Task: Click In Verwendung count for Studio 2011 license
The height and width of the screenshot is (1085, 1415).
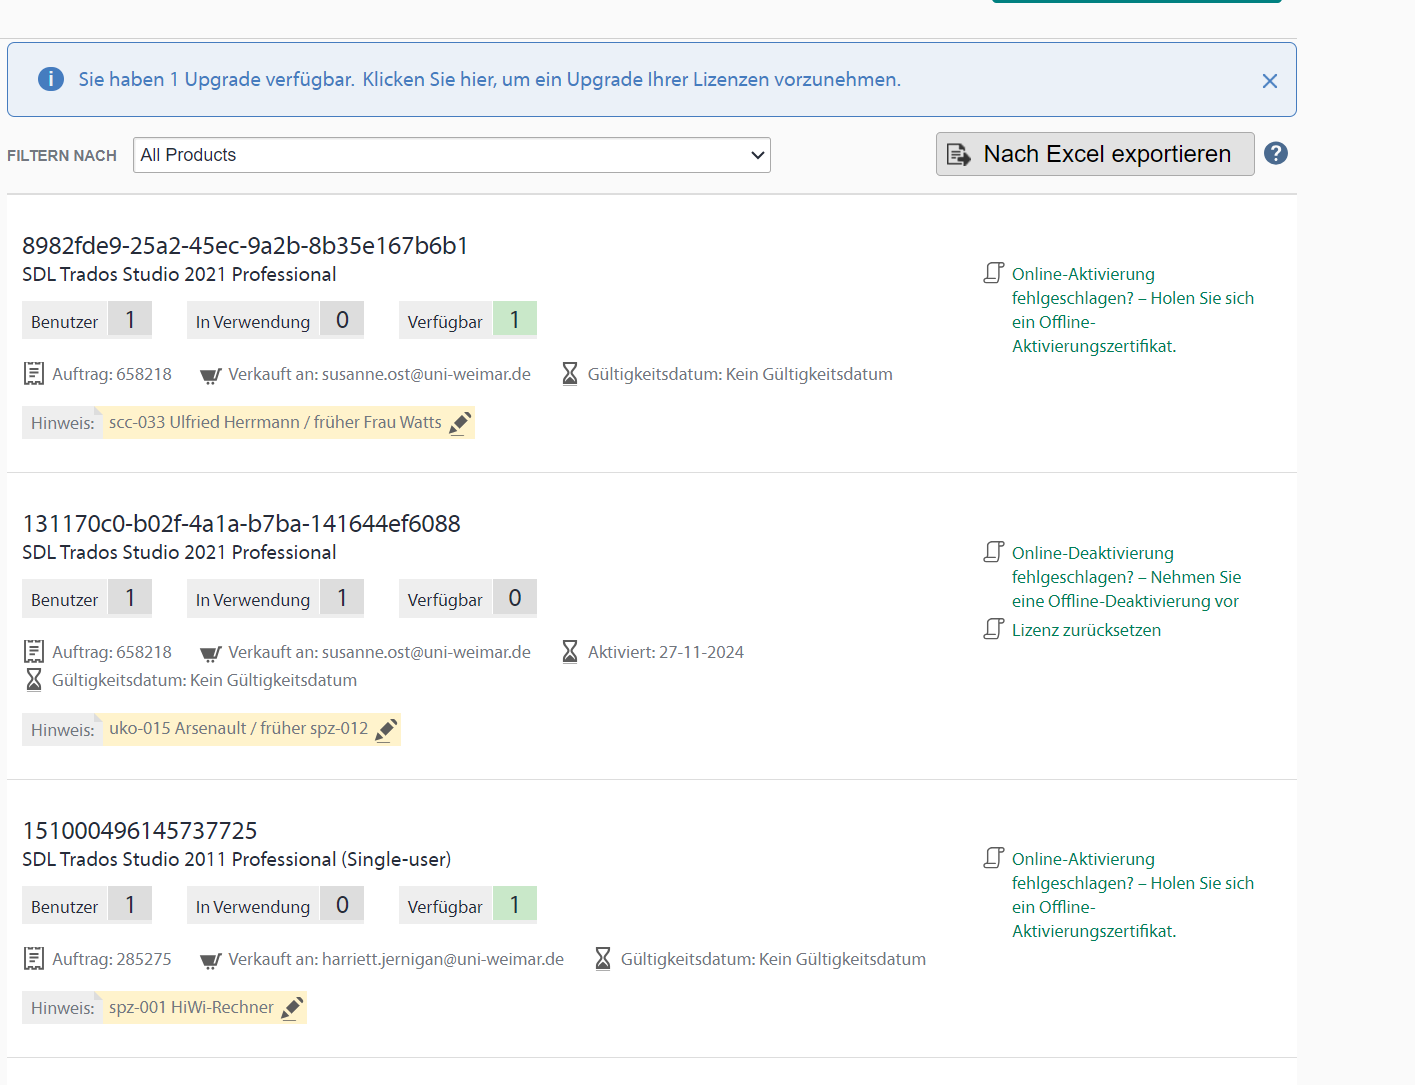Action: (342, 905)
